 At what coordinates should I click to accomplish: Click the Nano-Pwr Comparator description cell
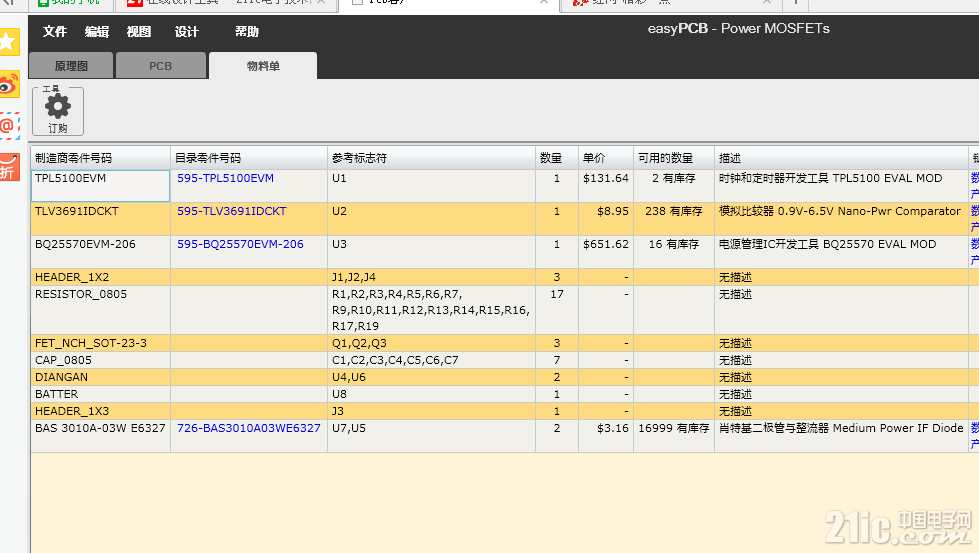click(x=841, y=219)
